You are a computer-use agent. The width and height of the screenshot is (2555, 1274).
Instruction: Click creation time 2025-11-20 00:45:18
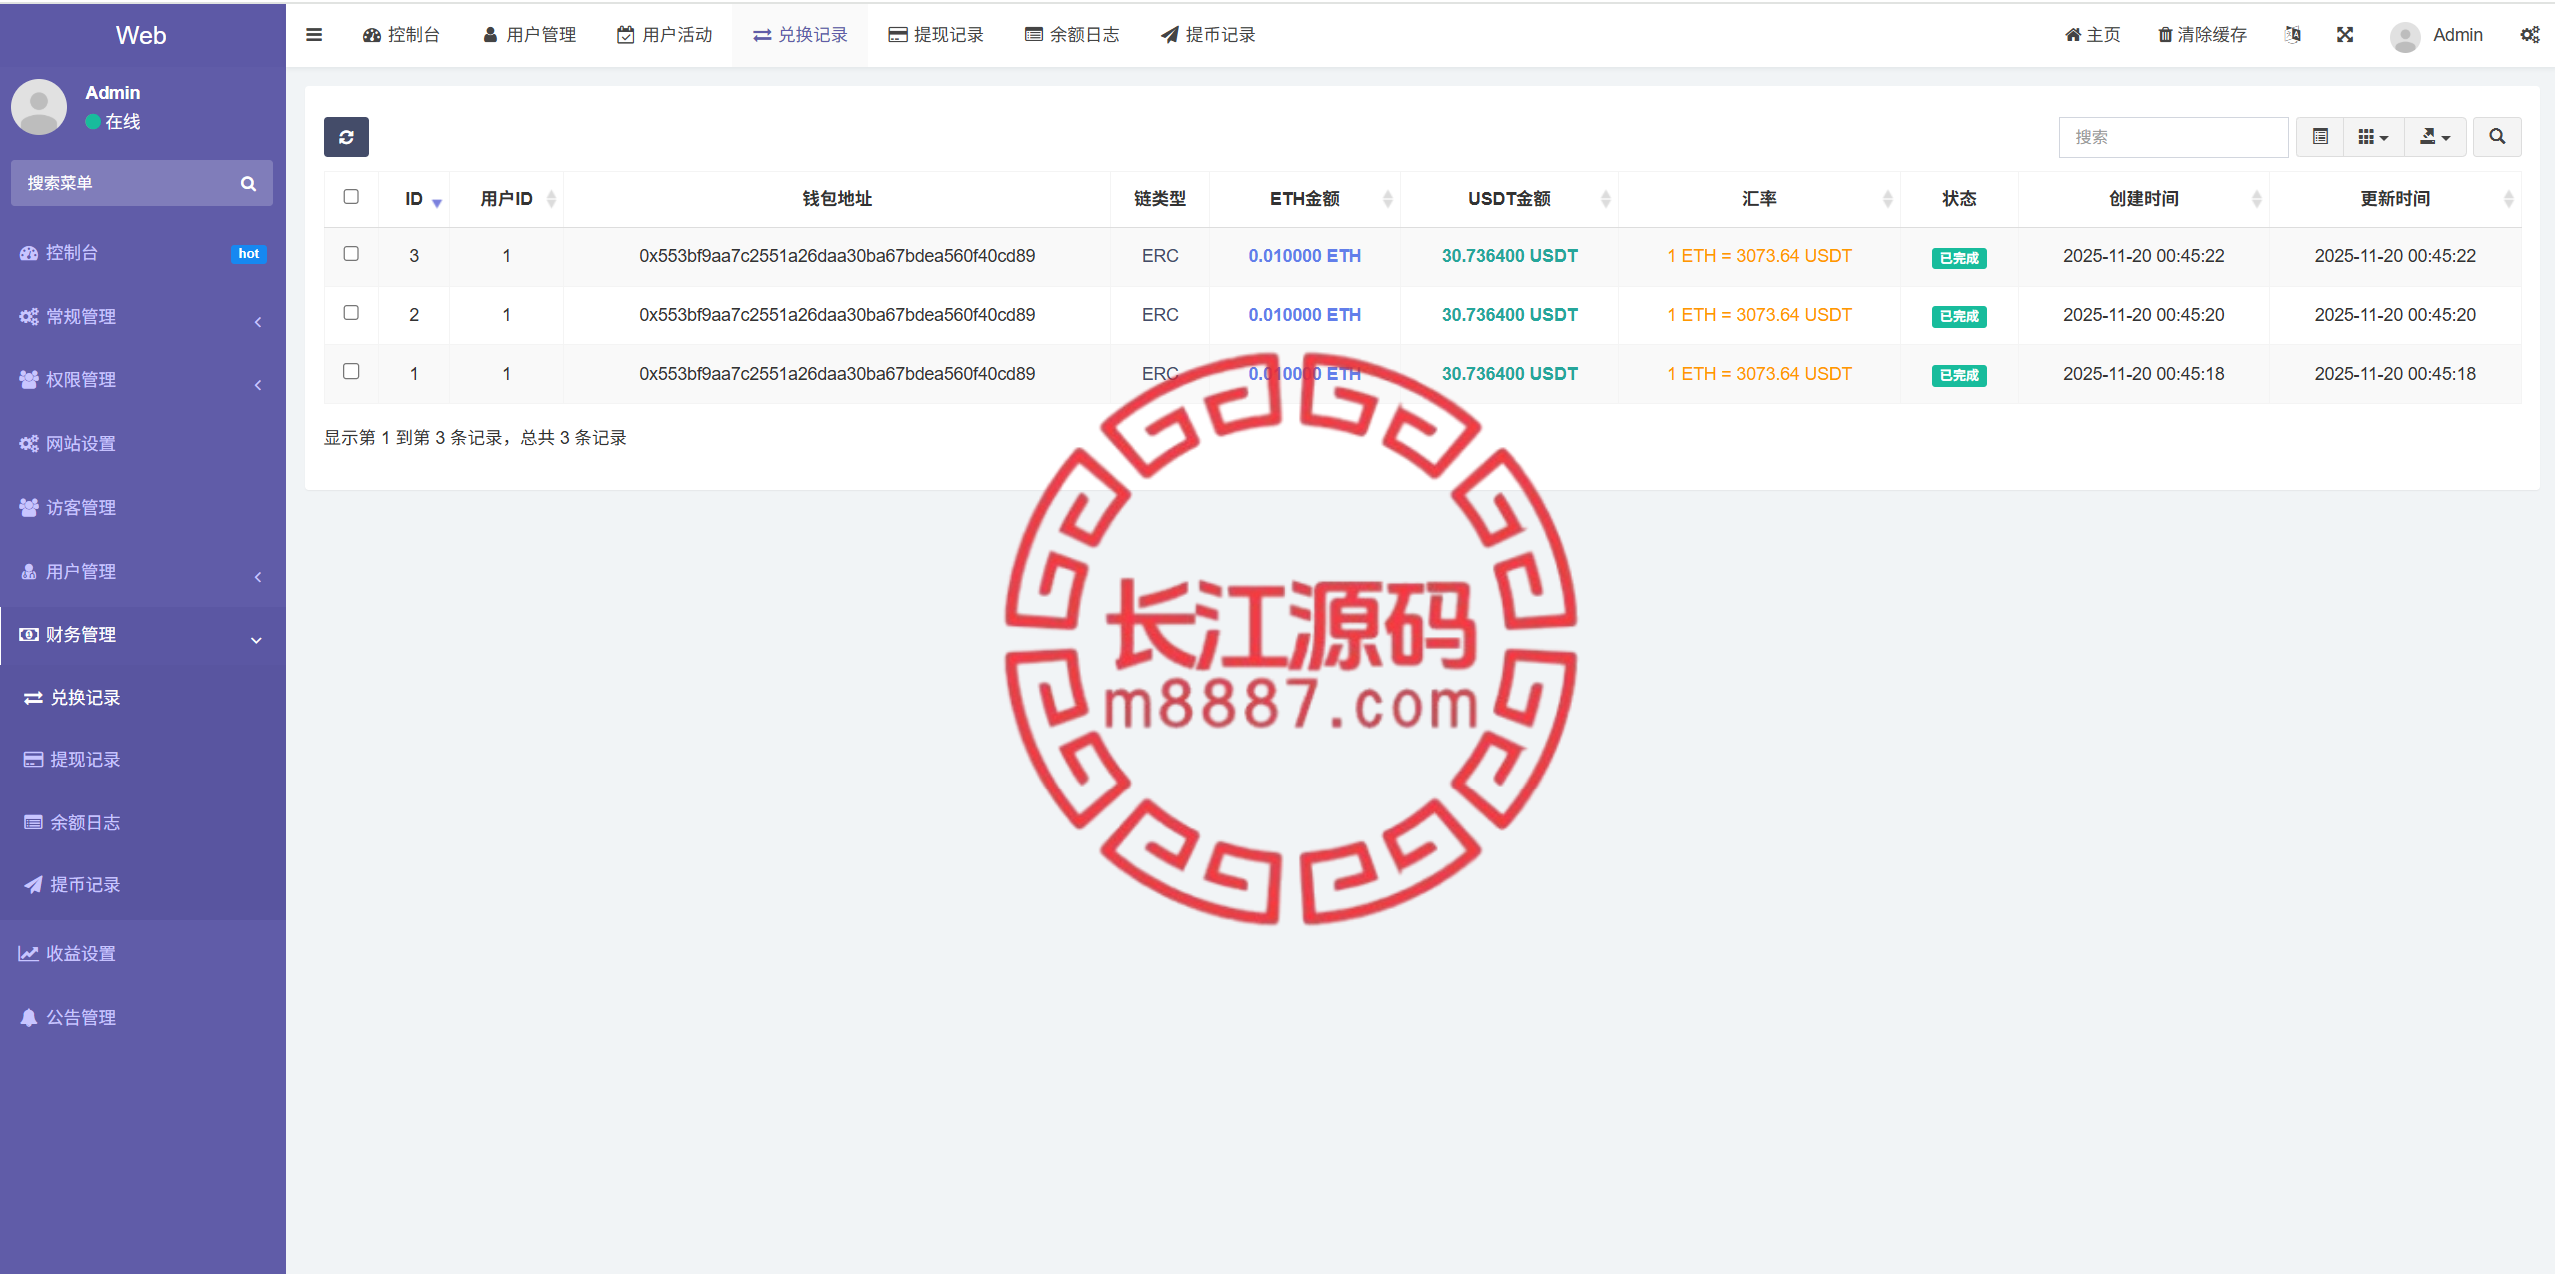pos(2144,374)
